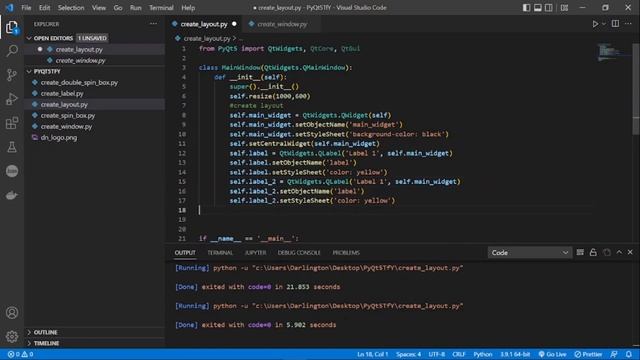The width and height of the screenshot is (640, 360).
Task: Select the create_layout.py editor tab
Action: tap(204, 24)
